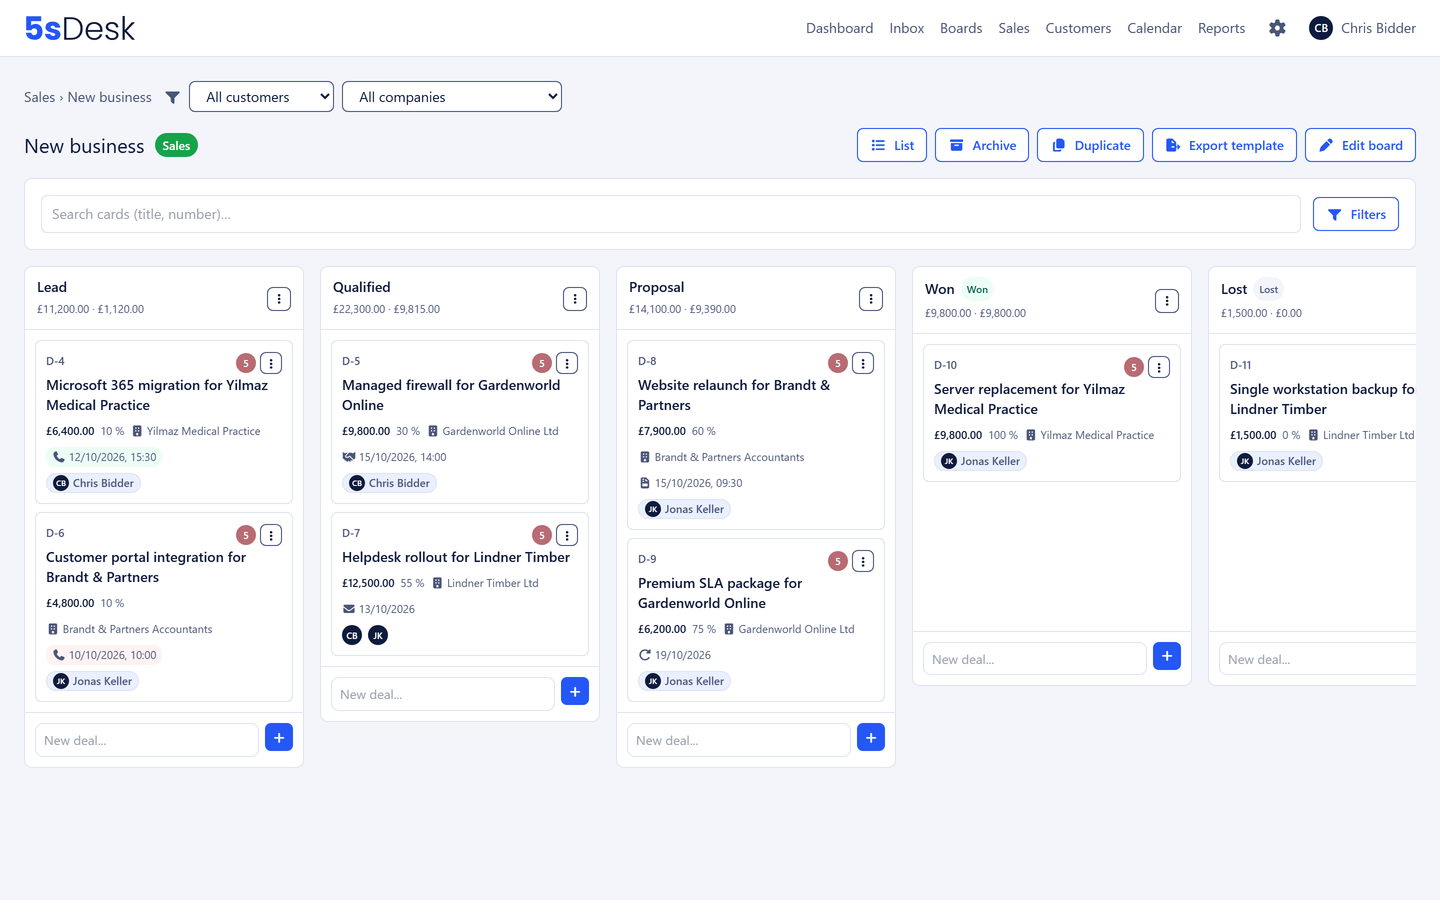
Task: Add a new deal in Qualified column
Action: tap(575, 692)
